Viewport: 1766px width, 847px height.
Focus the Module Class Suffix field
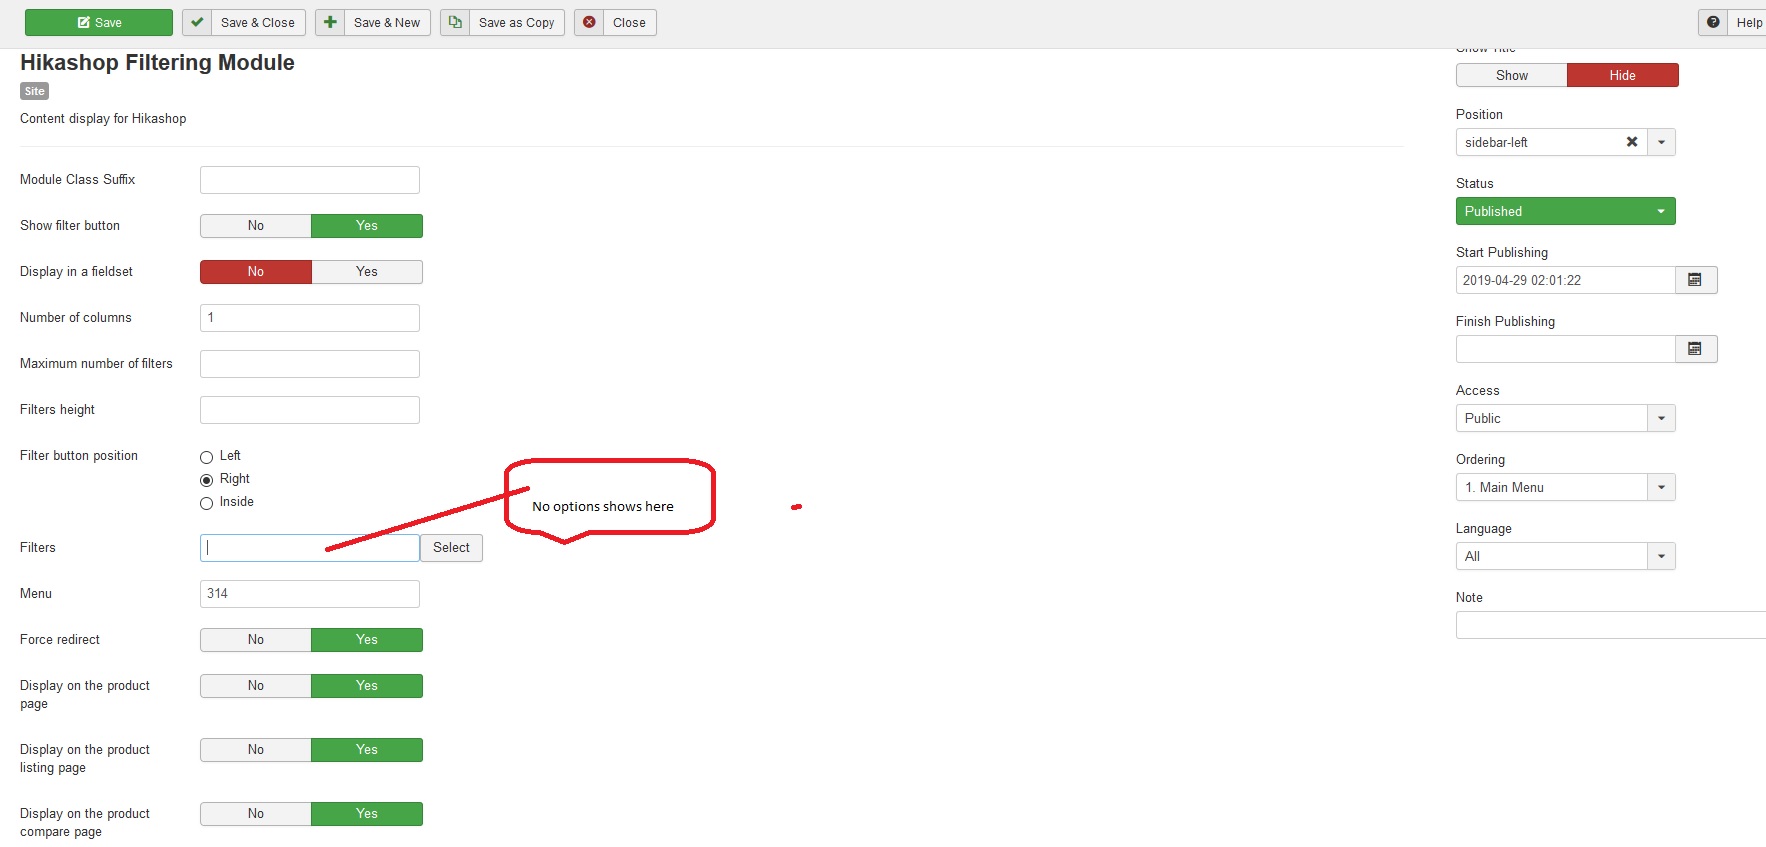coord(310,180)
